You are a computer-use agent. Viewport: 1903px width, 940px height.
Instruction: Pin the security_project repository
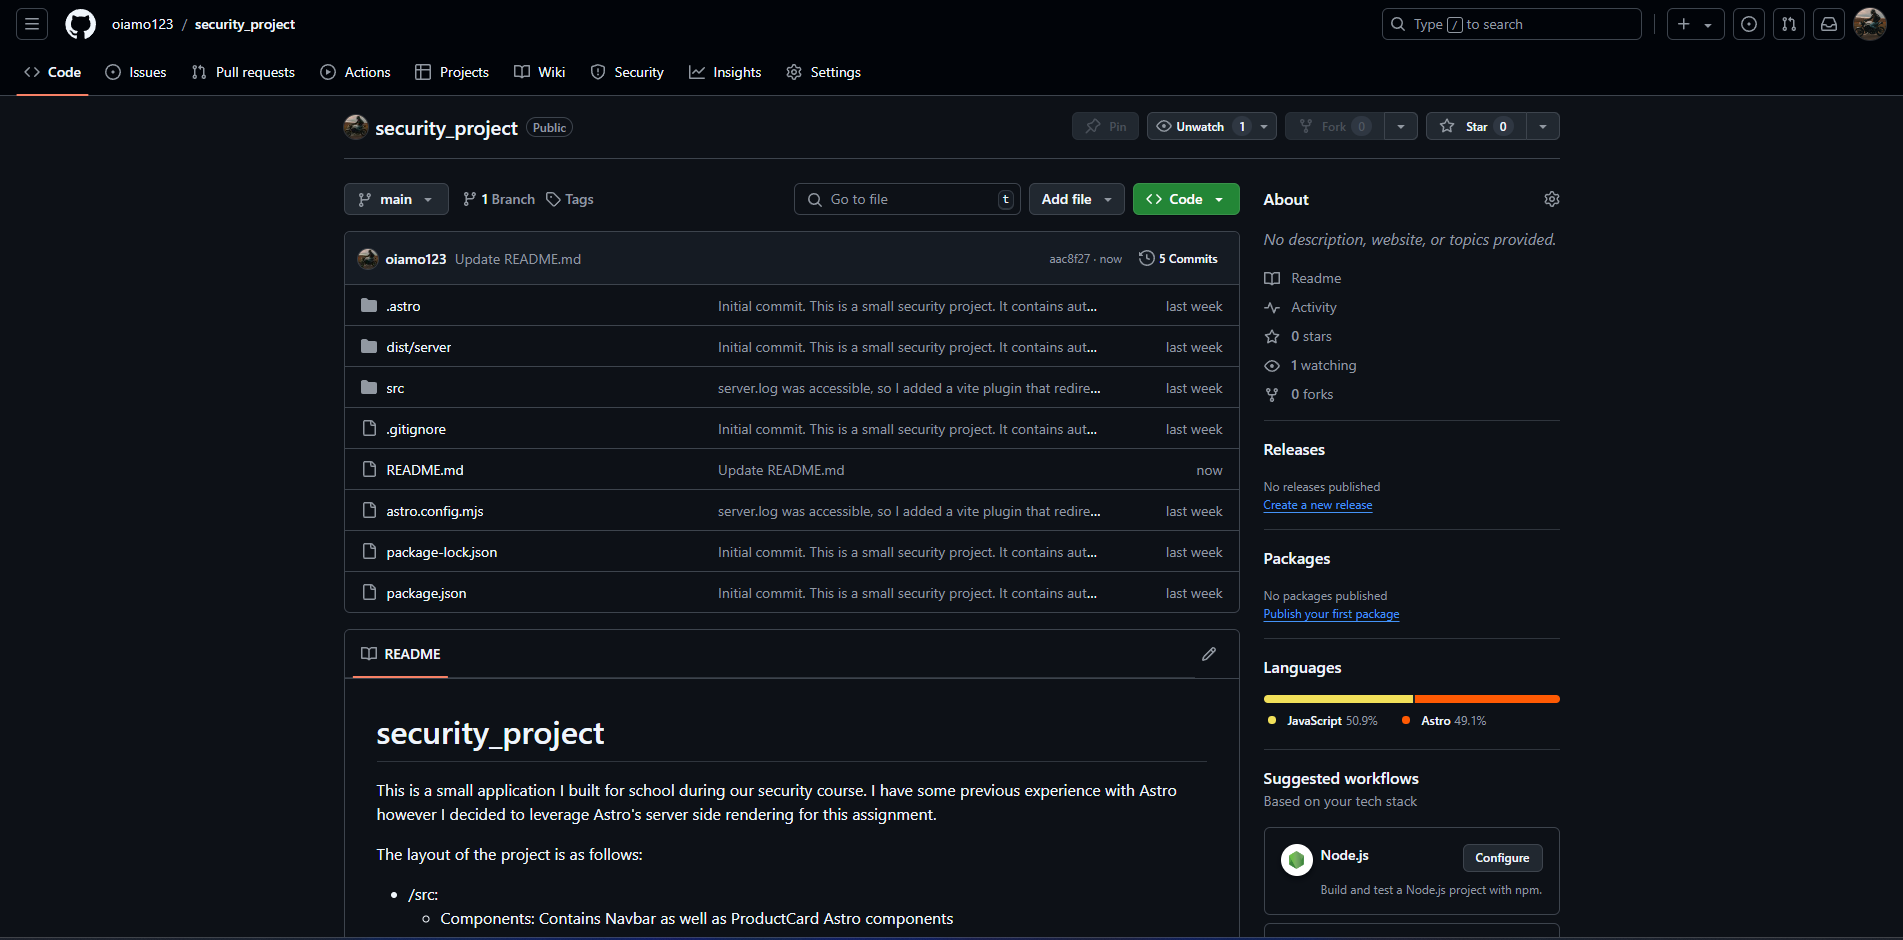tap(1106, 127)
